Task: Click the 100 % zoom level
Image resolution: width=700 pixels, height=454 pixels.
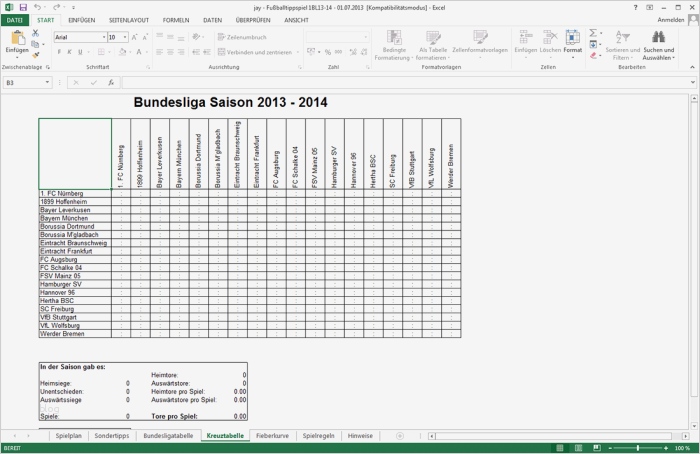Action: click(x=682, y=448)
